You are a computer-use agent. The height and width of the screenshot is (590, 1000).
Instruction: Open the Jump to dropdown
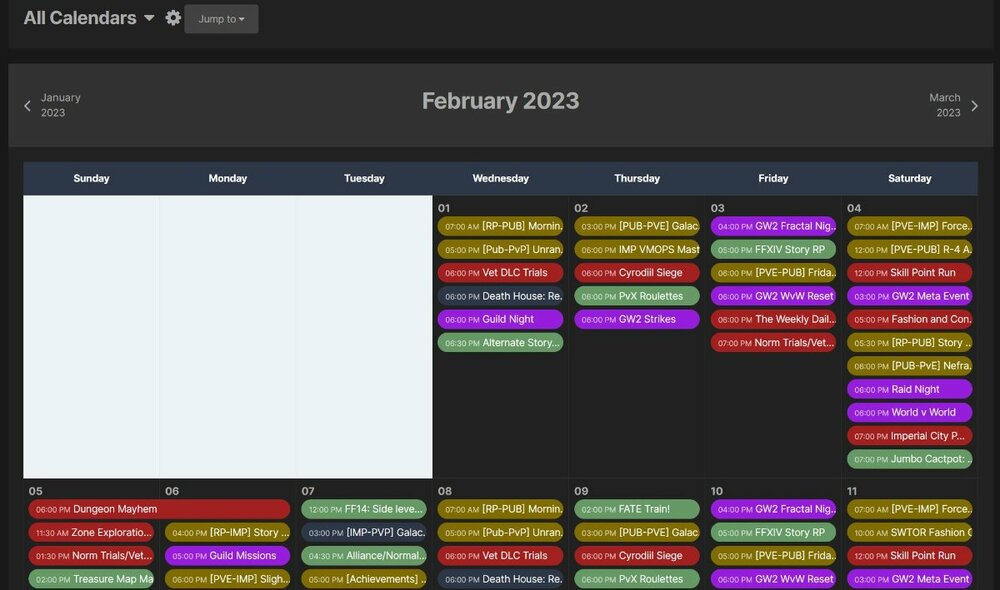[221, 19]
